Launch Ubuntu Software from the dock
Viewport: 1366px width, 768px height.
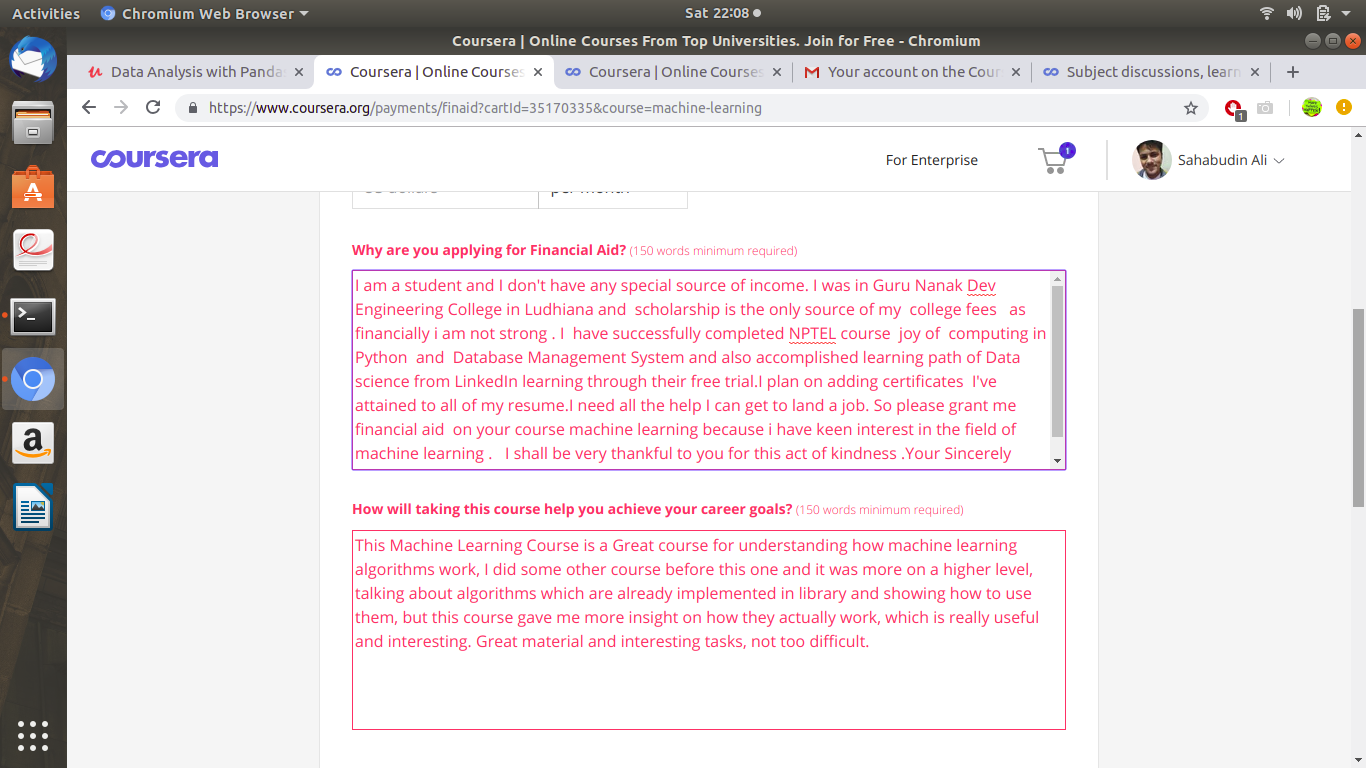click(33, 187)
